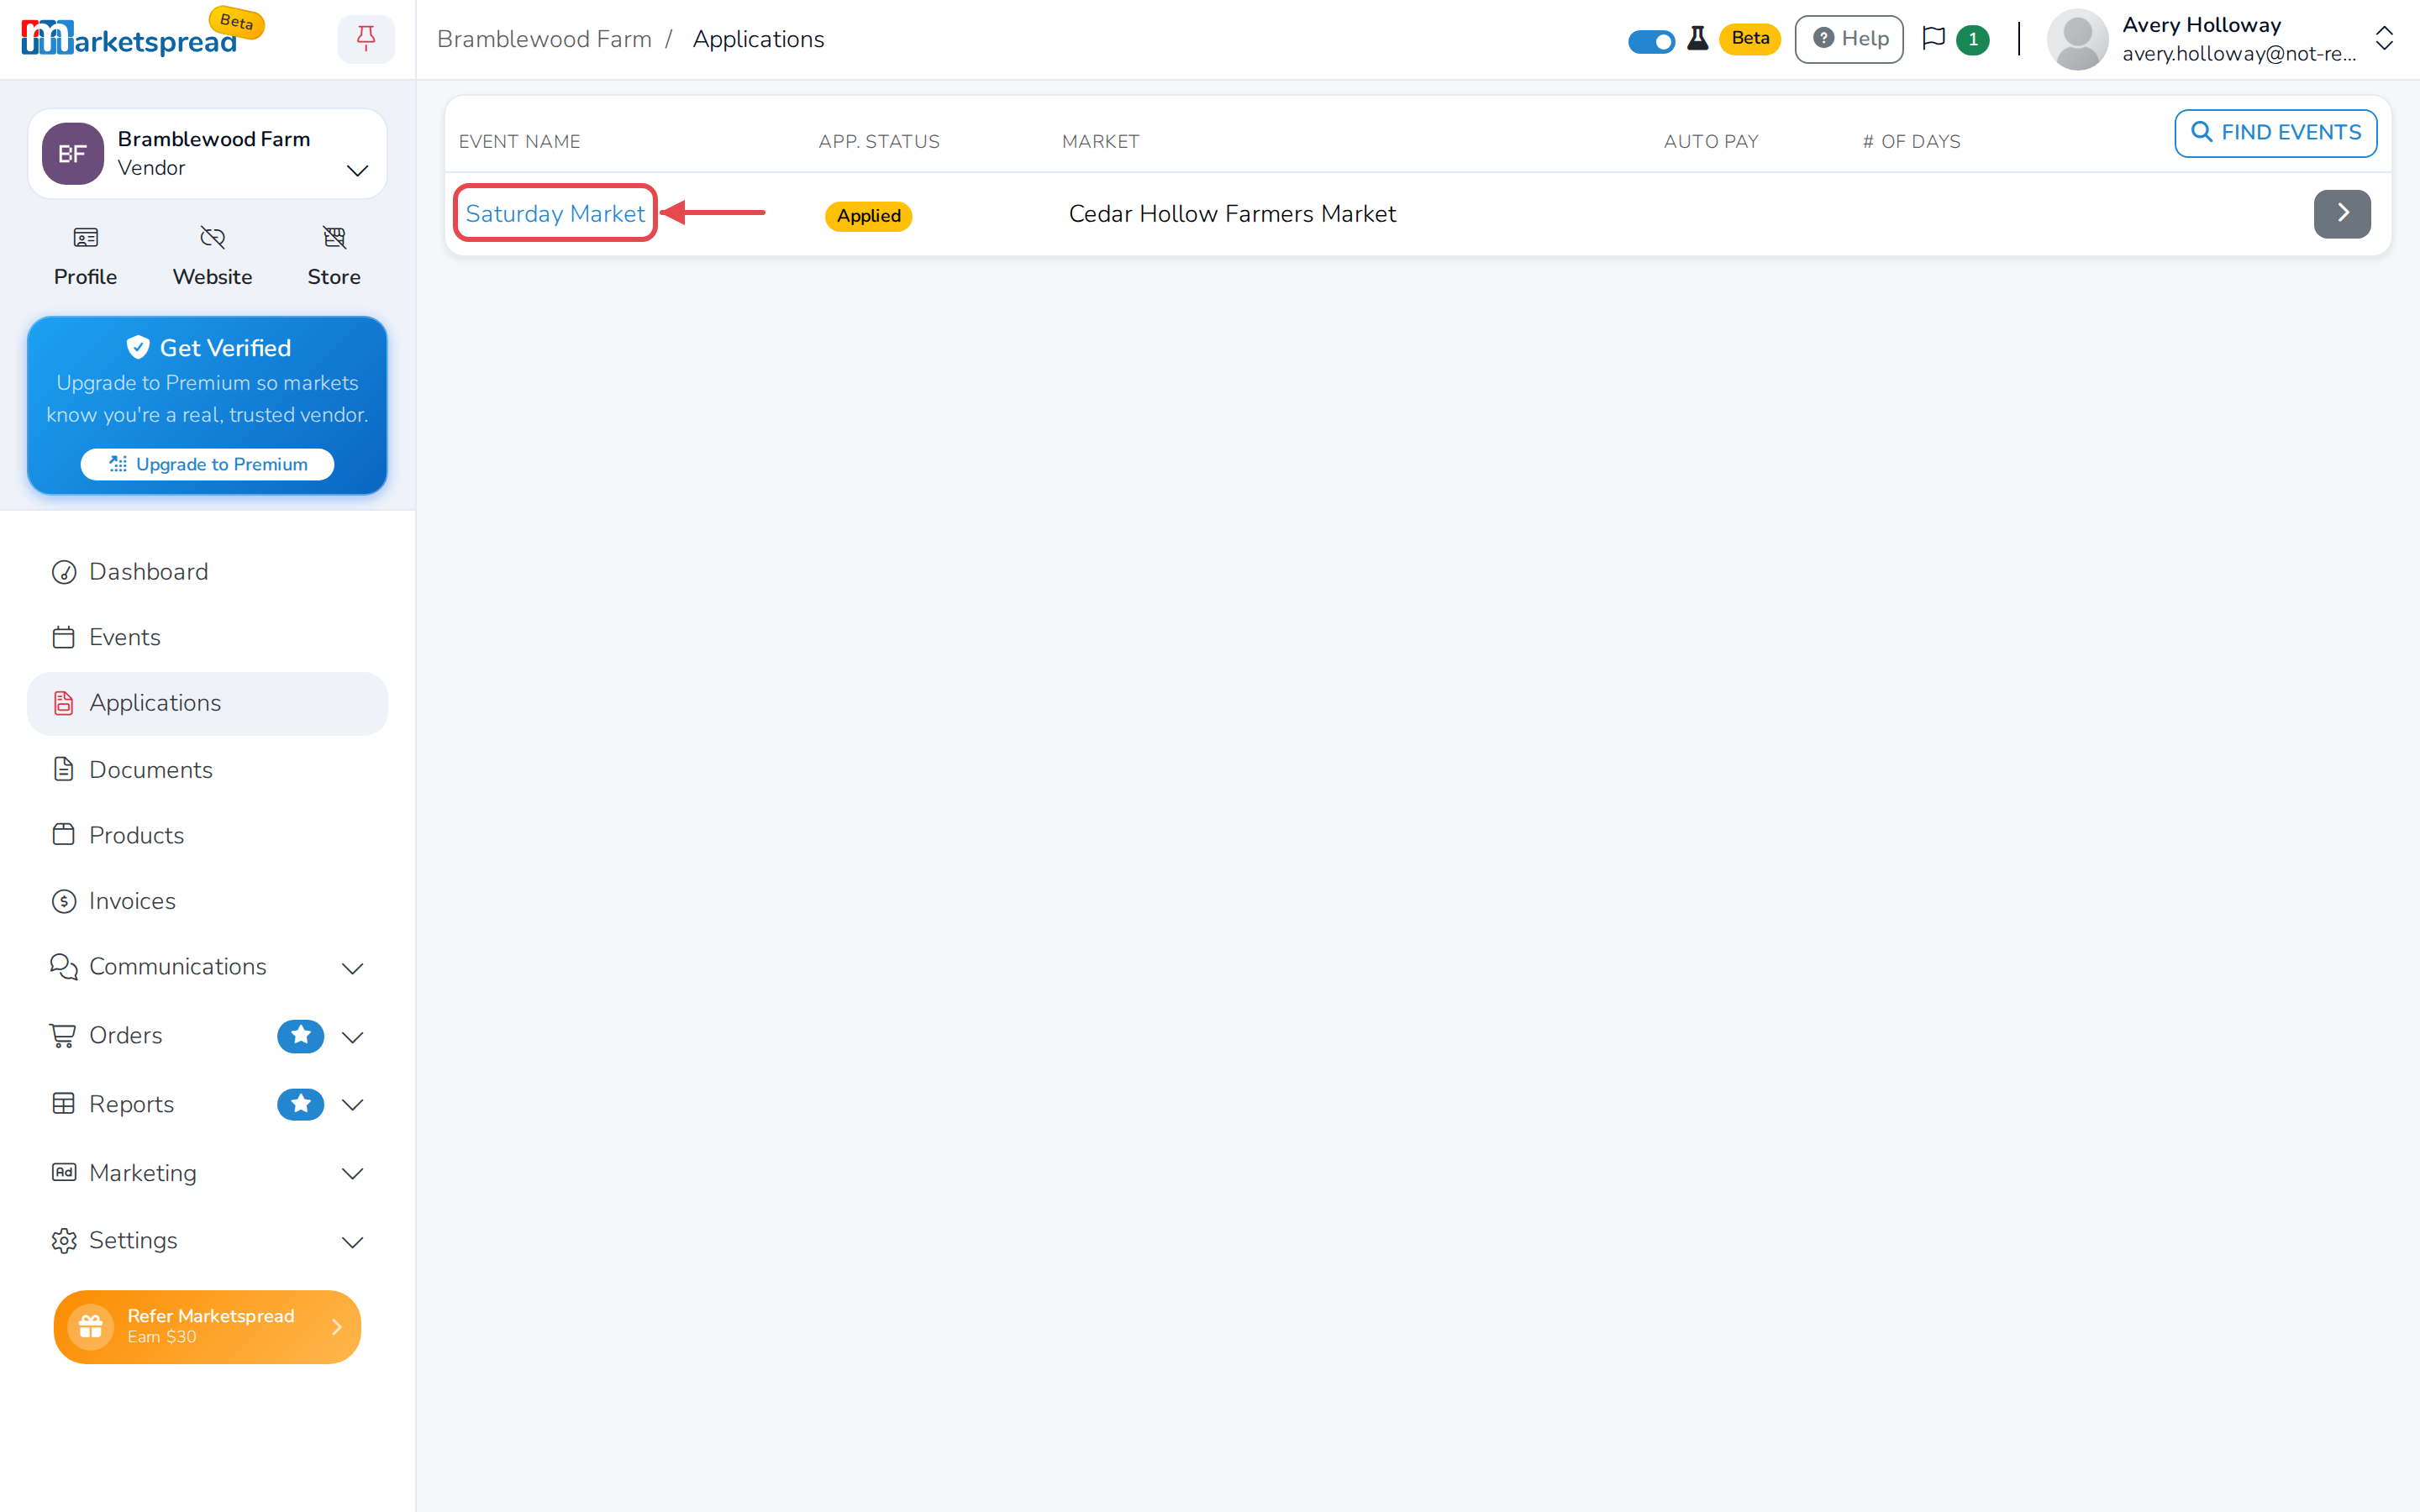The width and height of the screenshot is (2420, 1512).
Task: Open the Saturday Market event link
Action: pyautogui.click(x=555, y=213)
